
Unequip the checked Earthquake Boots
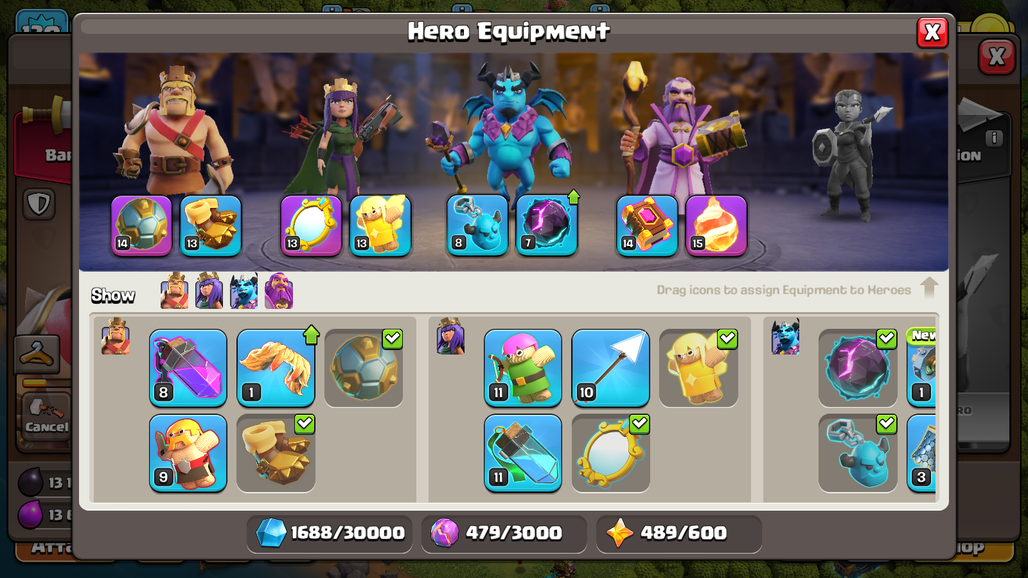[276, 453]
